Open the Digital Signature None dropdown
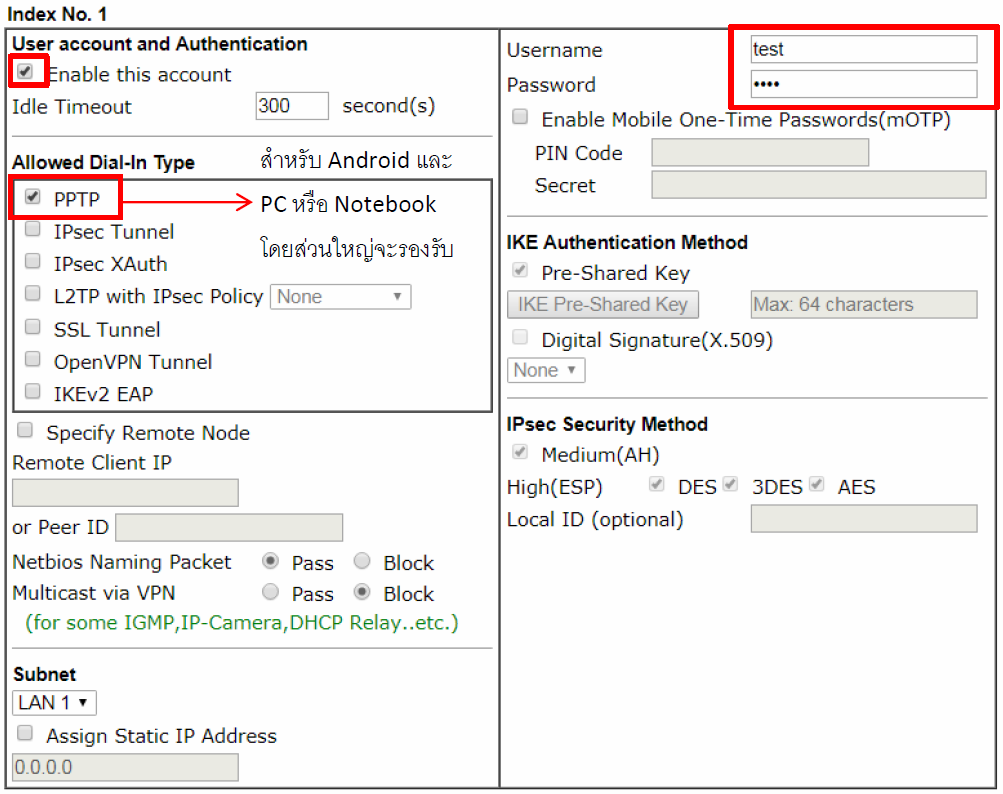 pos(546,370)
